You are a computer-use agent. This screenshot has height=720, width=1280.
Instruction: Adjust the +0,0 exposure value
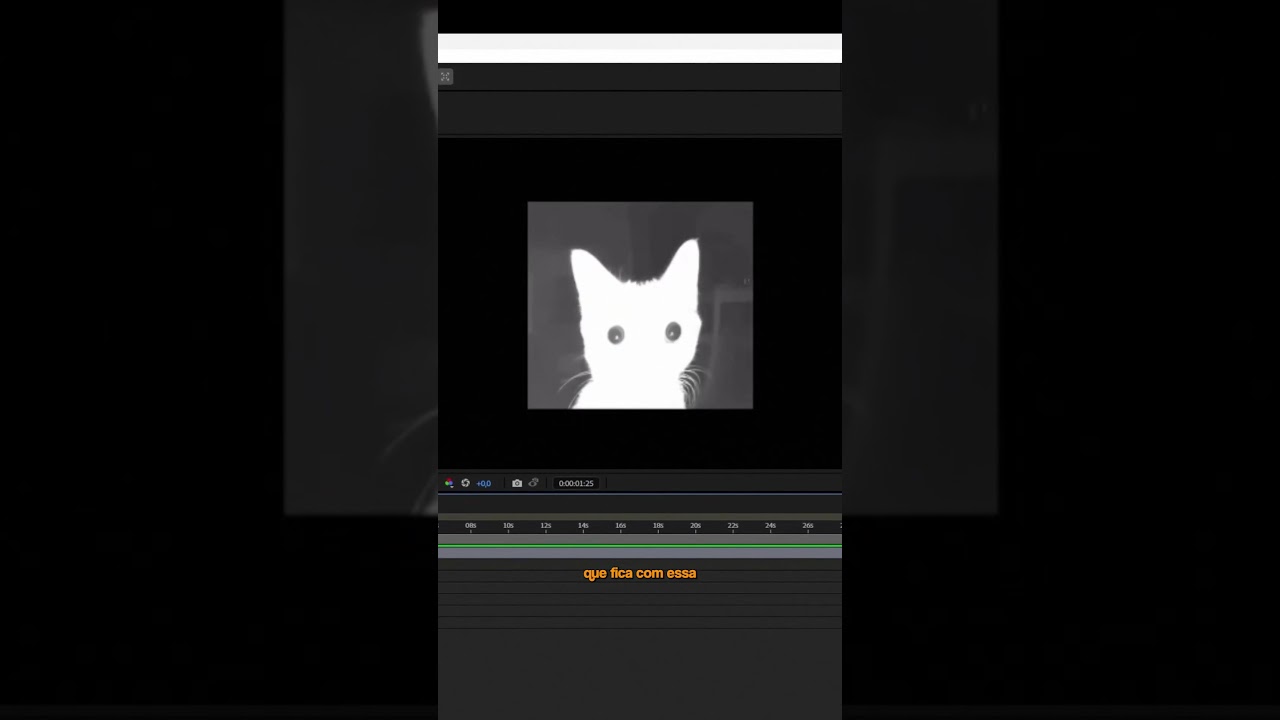pos(483,483)
